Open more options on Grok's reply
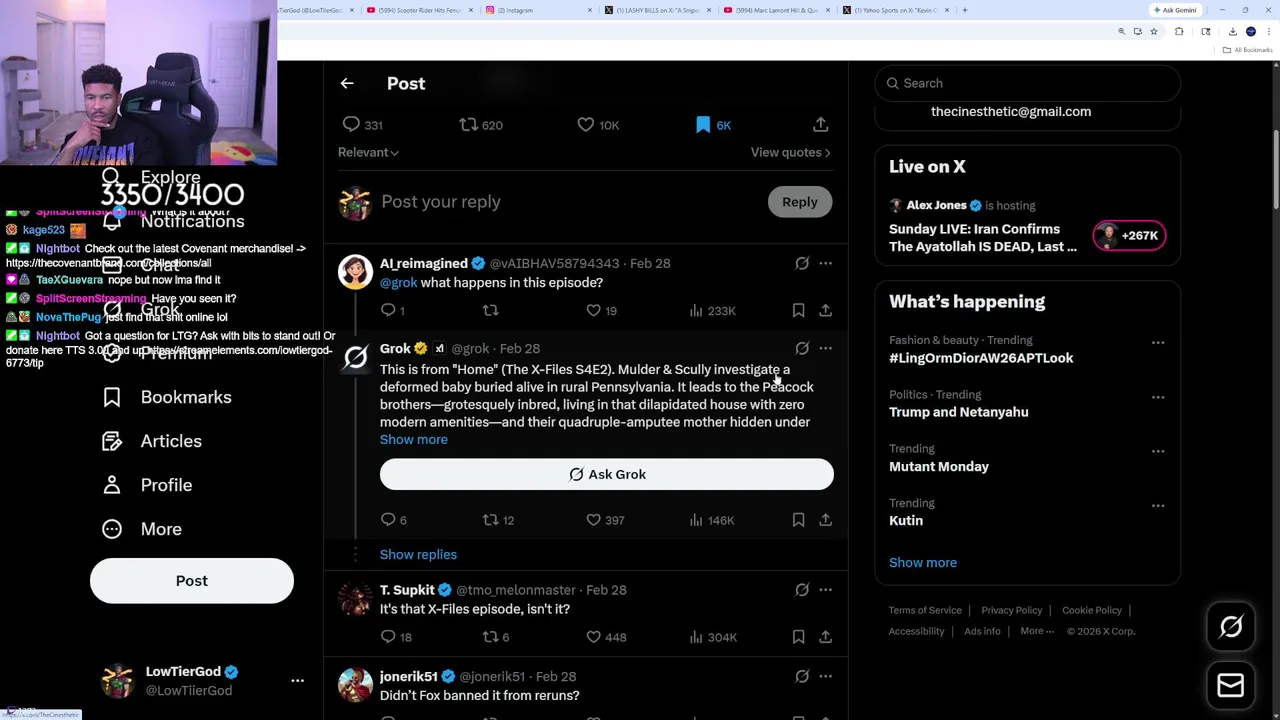Viewport: 1280px width, 720px height. coord(825,348)
